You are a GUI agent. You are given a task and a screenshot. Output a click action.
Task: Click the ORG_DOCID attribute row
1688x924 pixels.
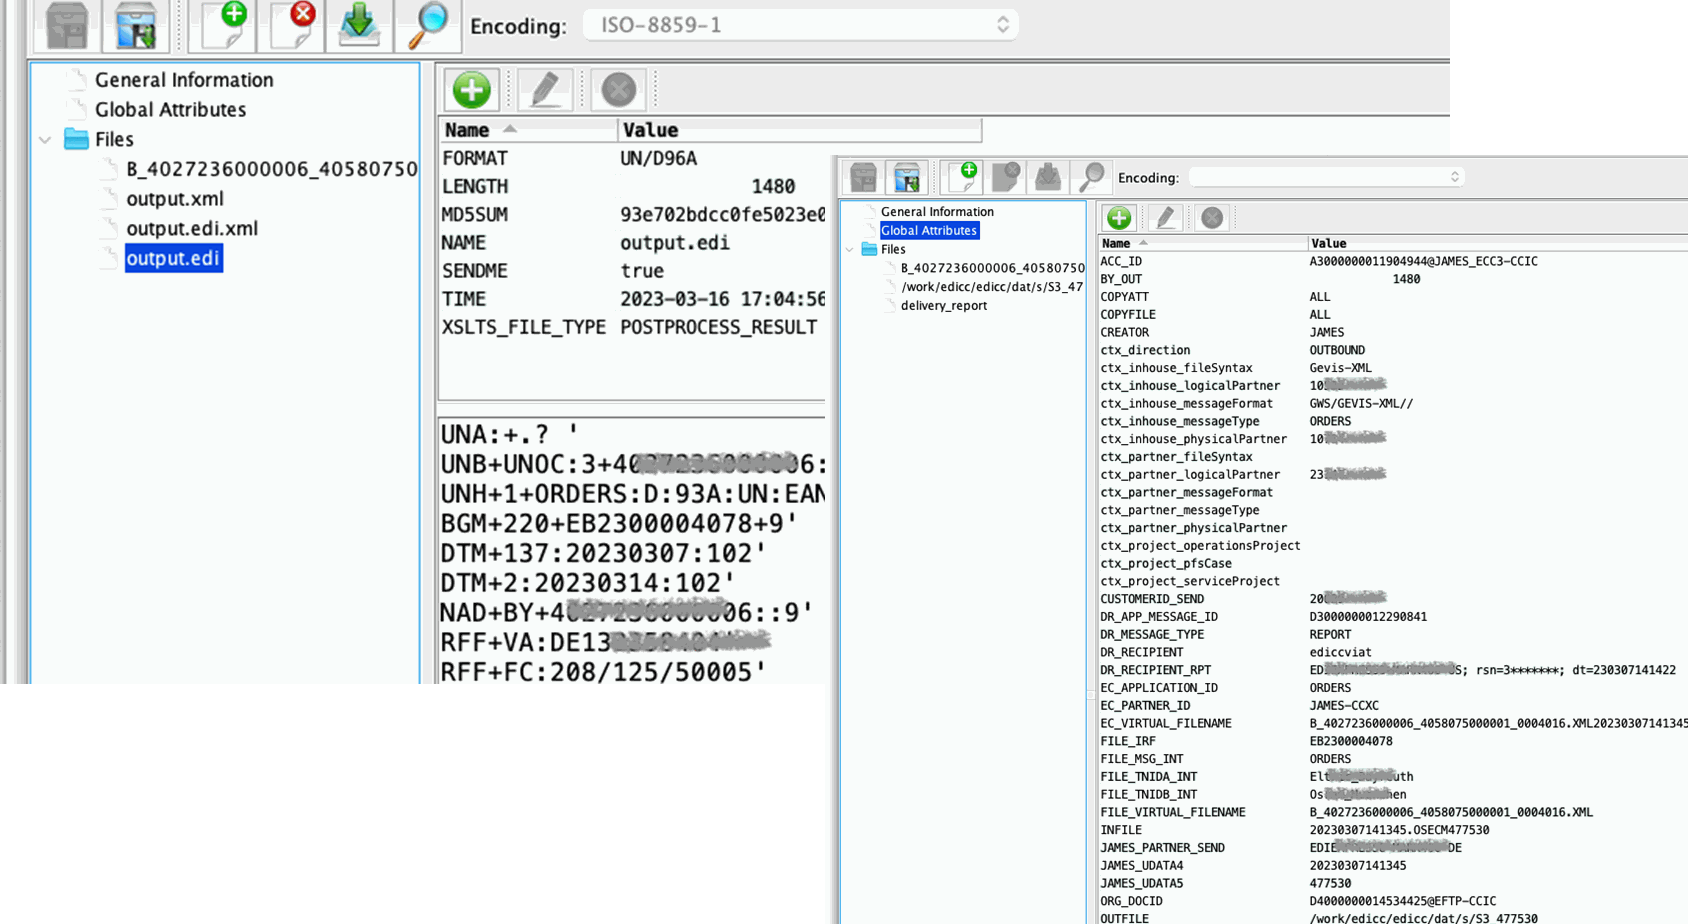pyautogui.click(x=1393, y=901)
